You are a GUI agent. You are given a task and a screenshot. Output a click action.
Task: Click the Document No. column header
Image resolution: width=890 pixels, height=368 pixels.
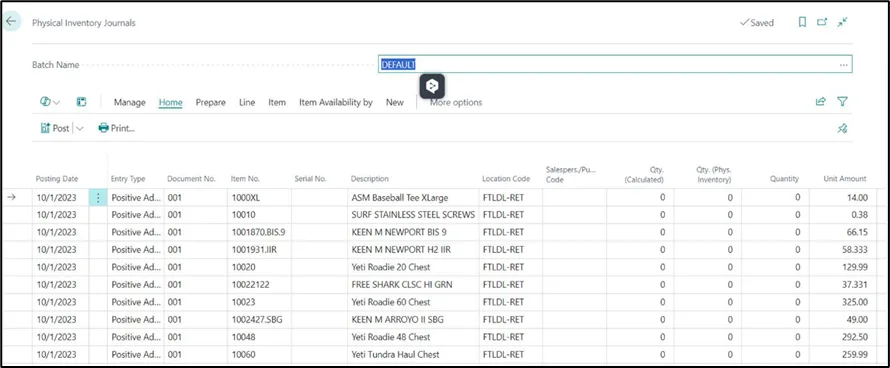pyautogui.click(x=191, y=178)
